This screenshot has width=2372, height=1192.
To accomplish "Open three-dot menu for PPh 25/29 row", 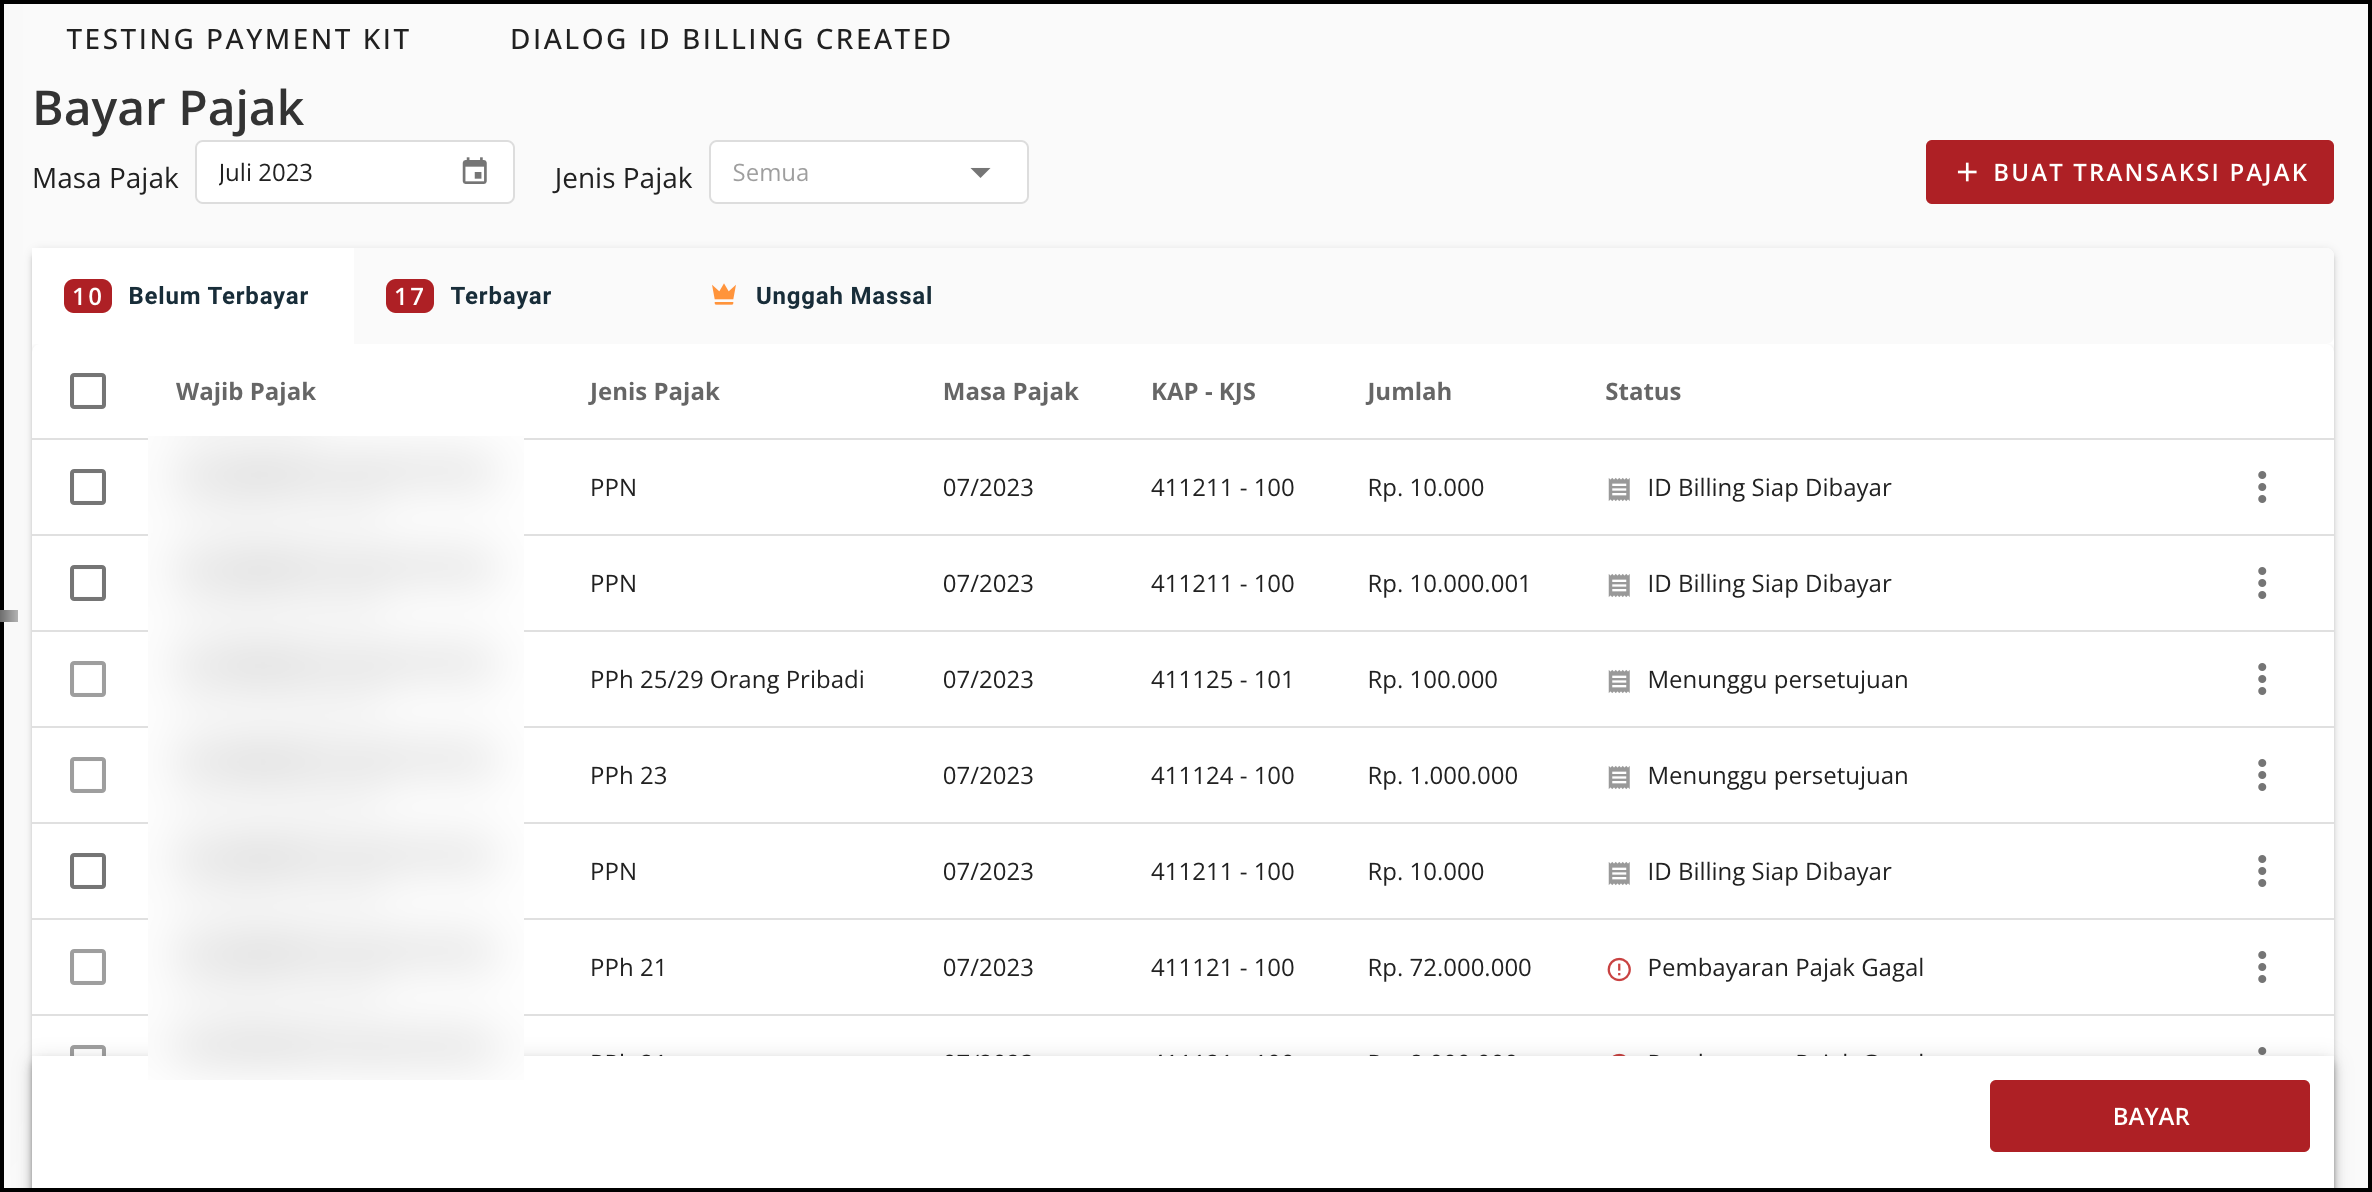I will (2261, 679).
